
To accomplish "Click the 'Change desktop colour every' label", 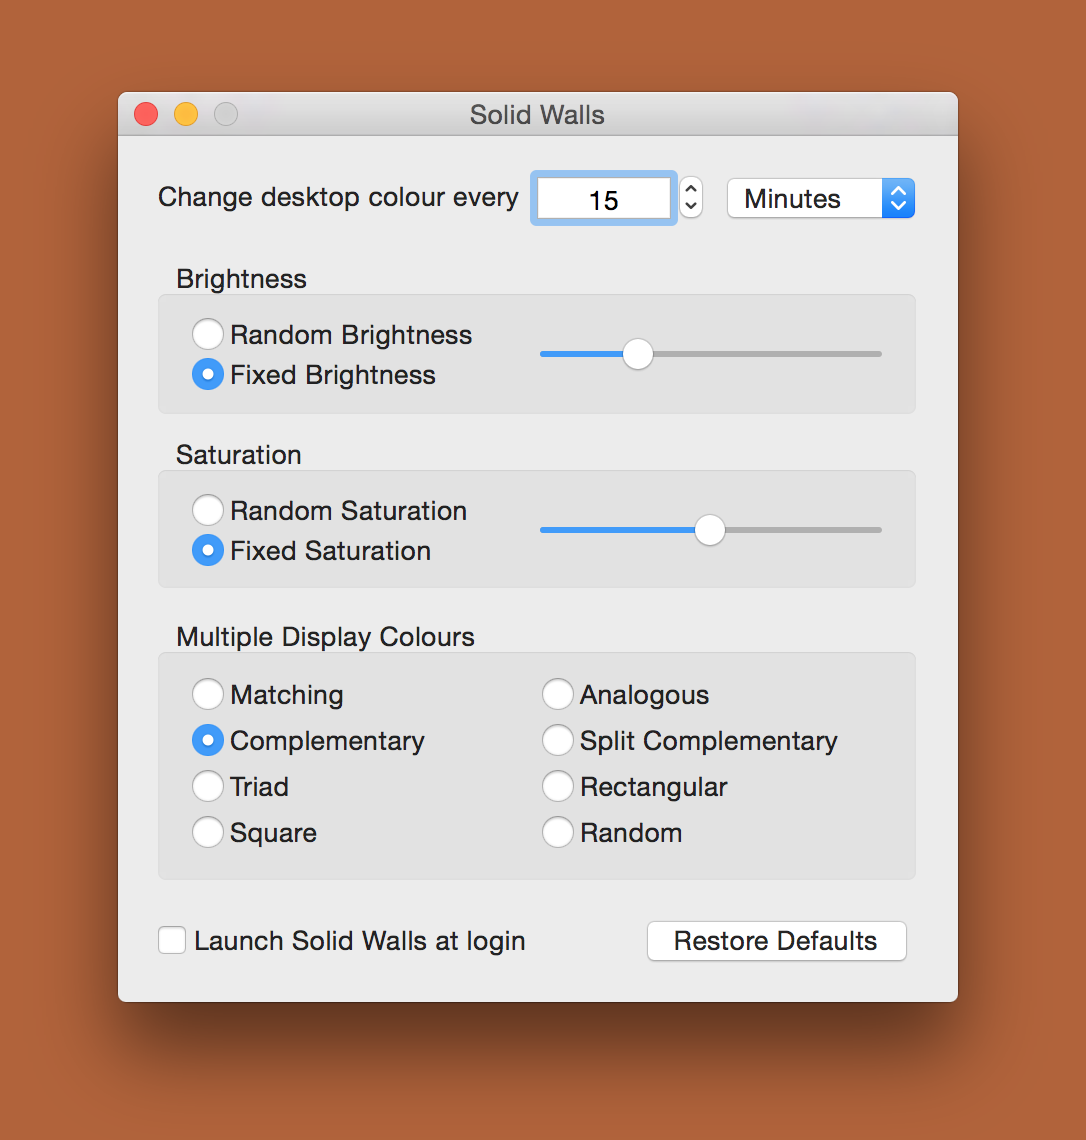I will coord(338,197).
